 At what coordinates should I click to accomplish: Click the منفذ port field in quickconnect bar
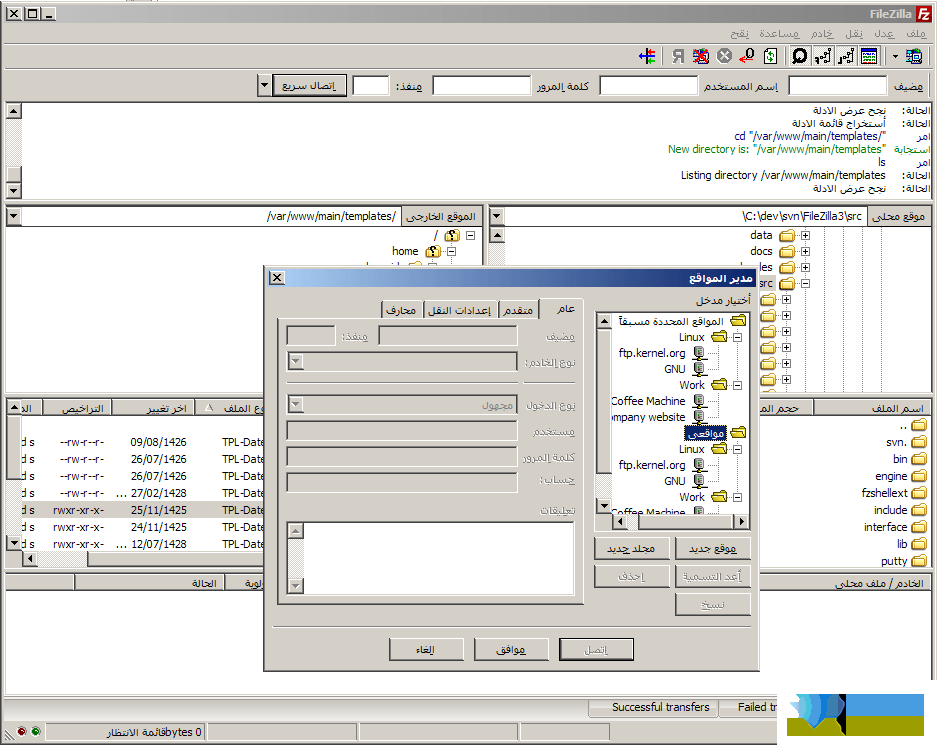tap(370, 85)
